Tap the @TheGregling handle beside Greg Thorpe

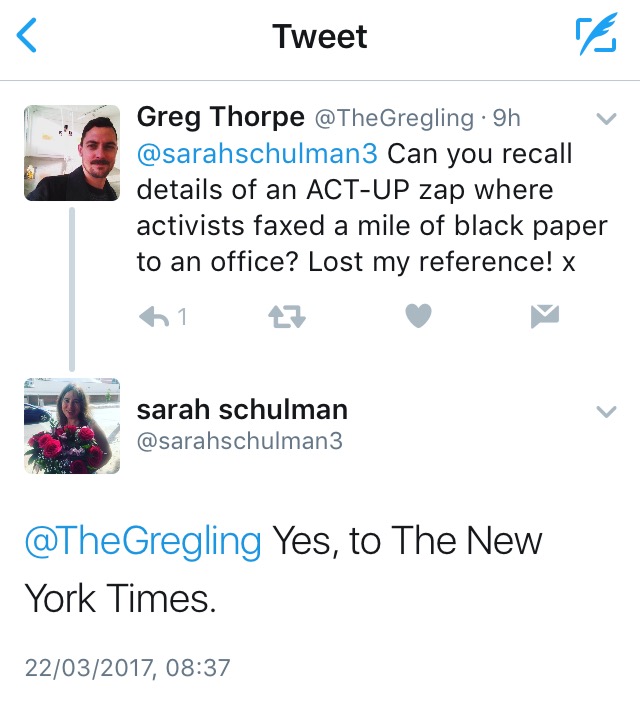pyautogui.click(x=394, y=118)
